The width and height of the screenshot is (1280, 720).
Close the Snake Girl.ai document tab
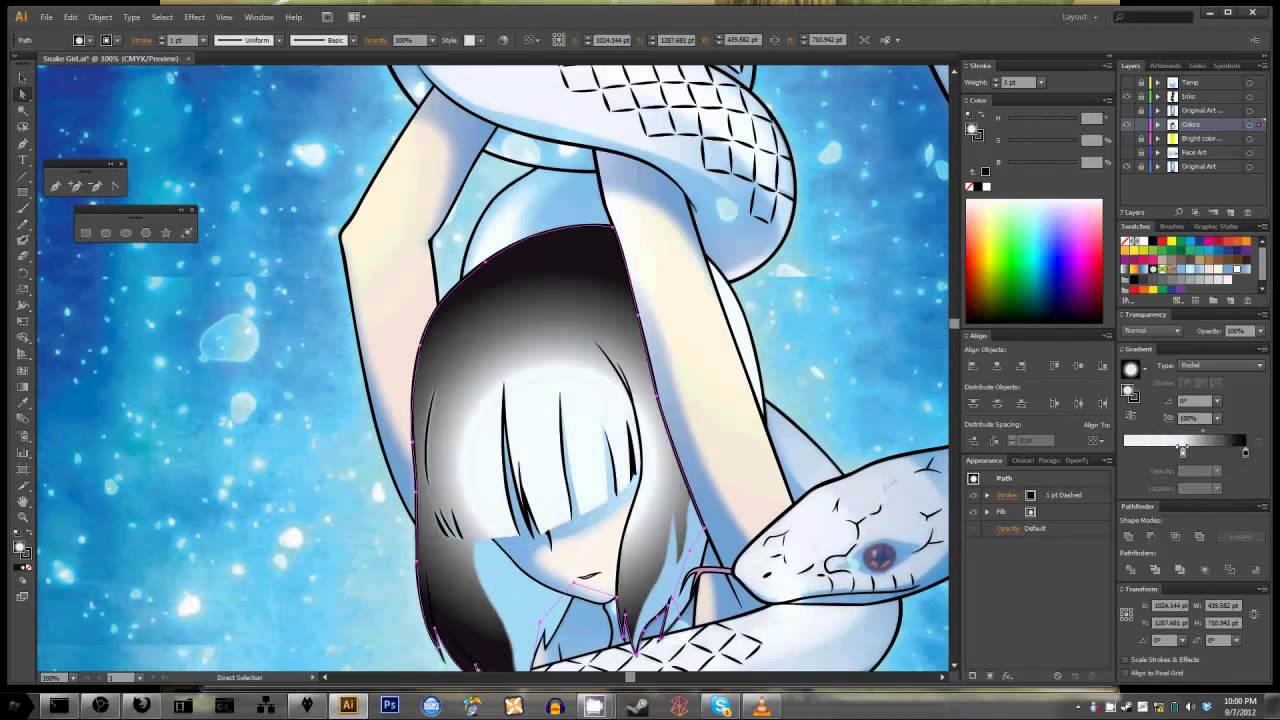tap(186, 59)
